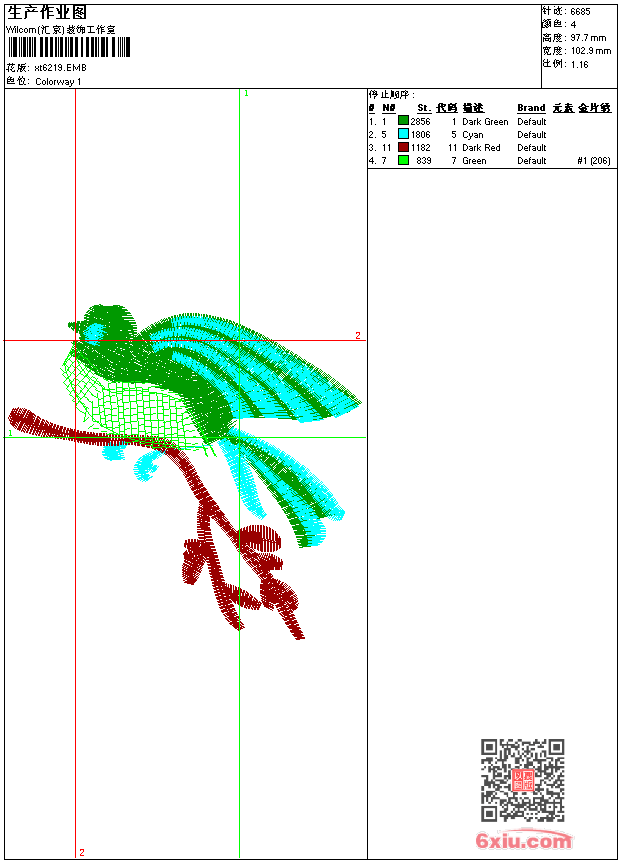Click the #1 (206) sequin entry

(x=594, y=161)
